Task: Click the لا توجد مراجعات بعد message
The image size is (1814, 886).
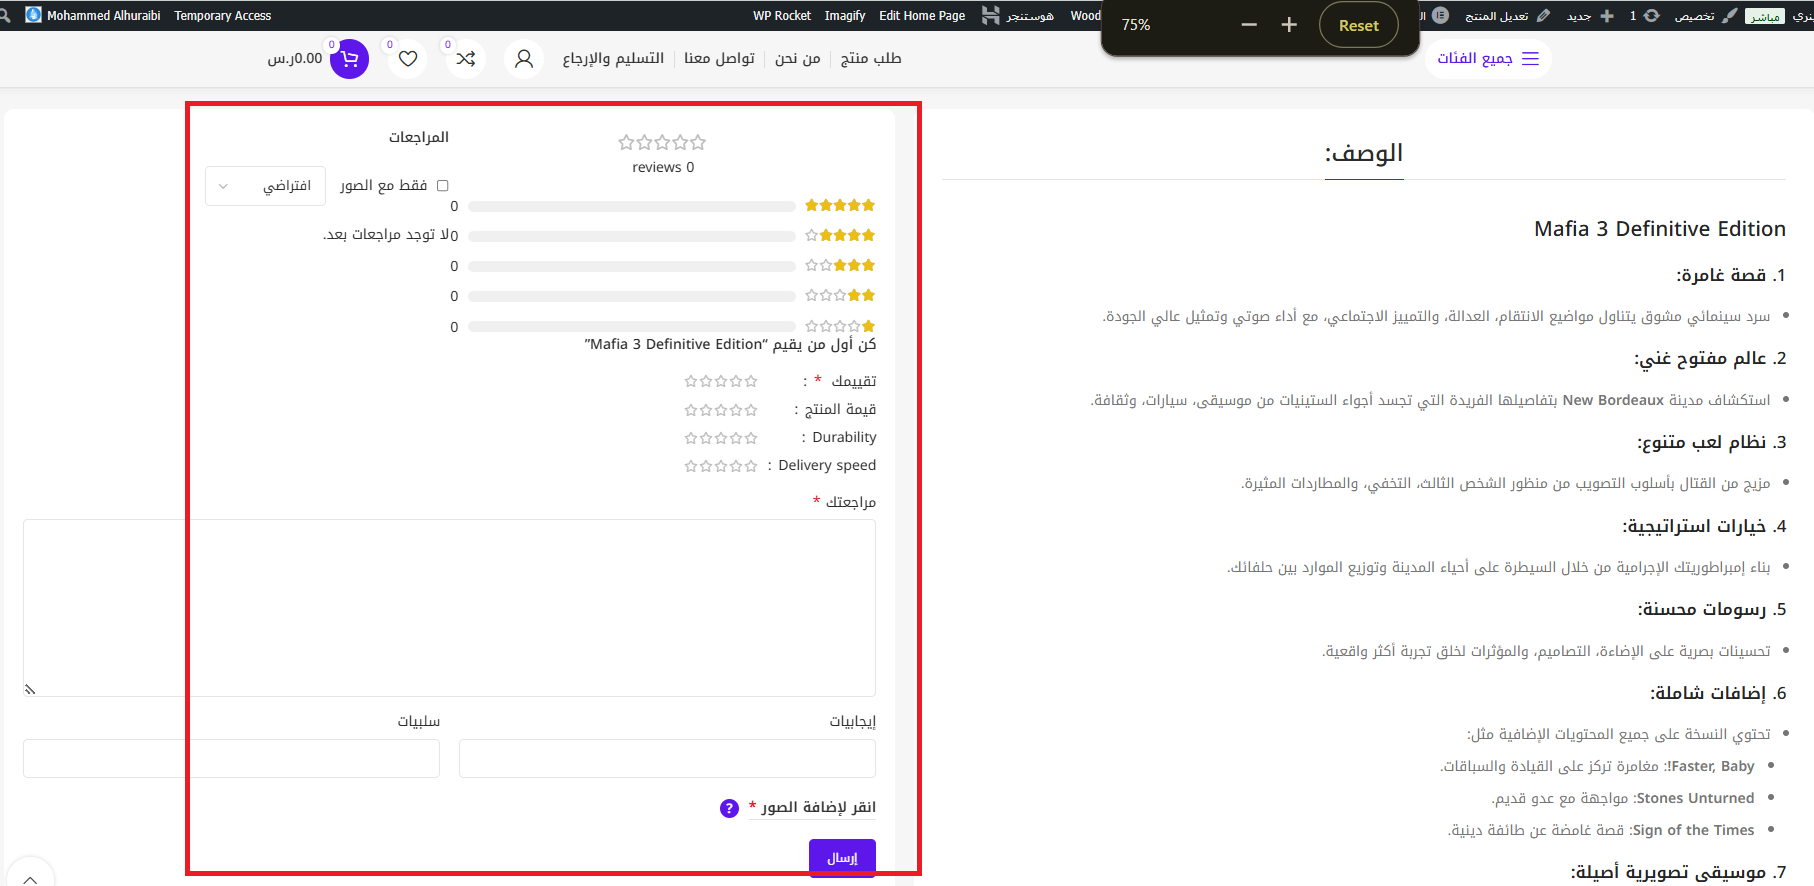Action: (x=387, y=234)
